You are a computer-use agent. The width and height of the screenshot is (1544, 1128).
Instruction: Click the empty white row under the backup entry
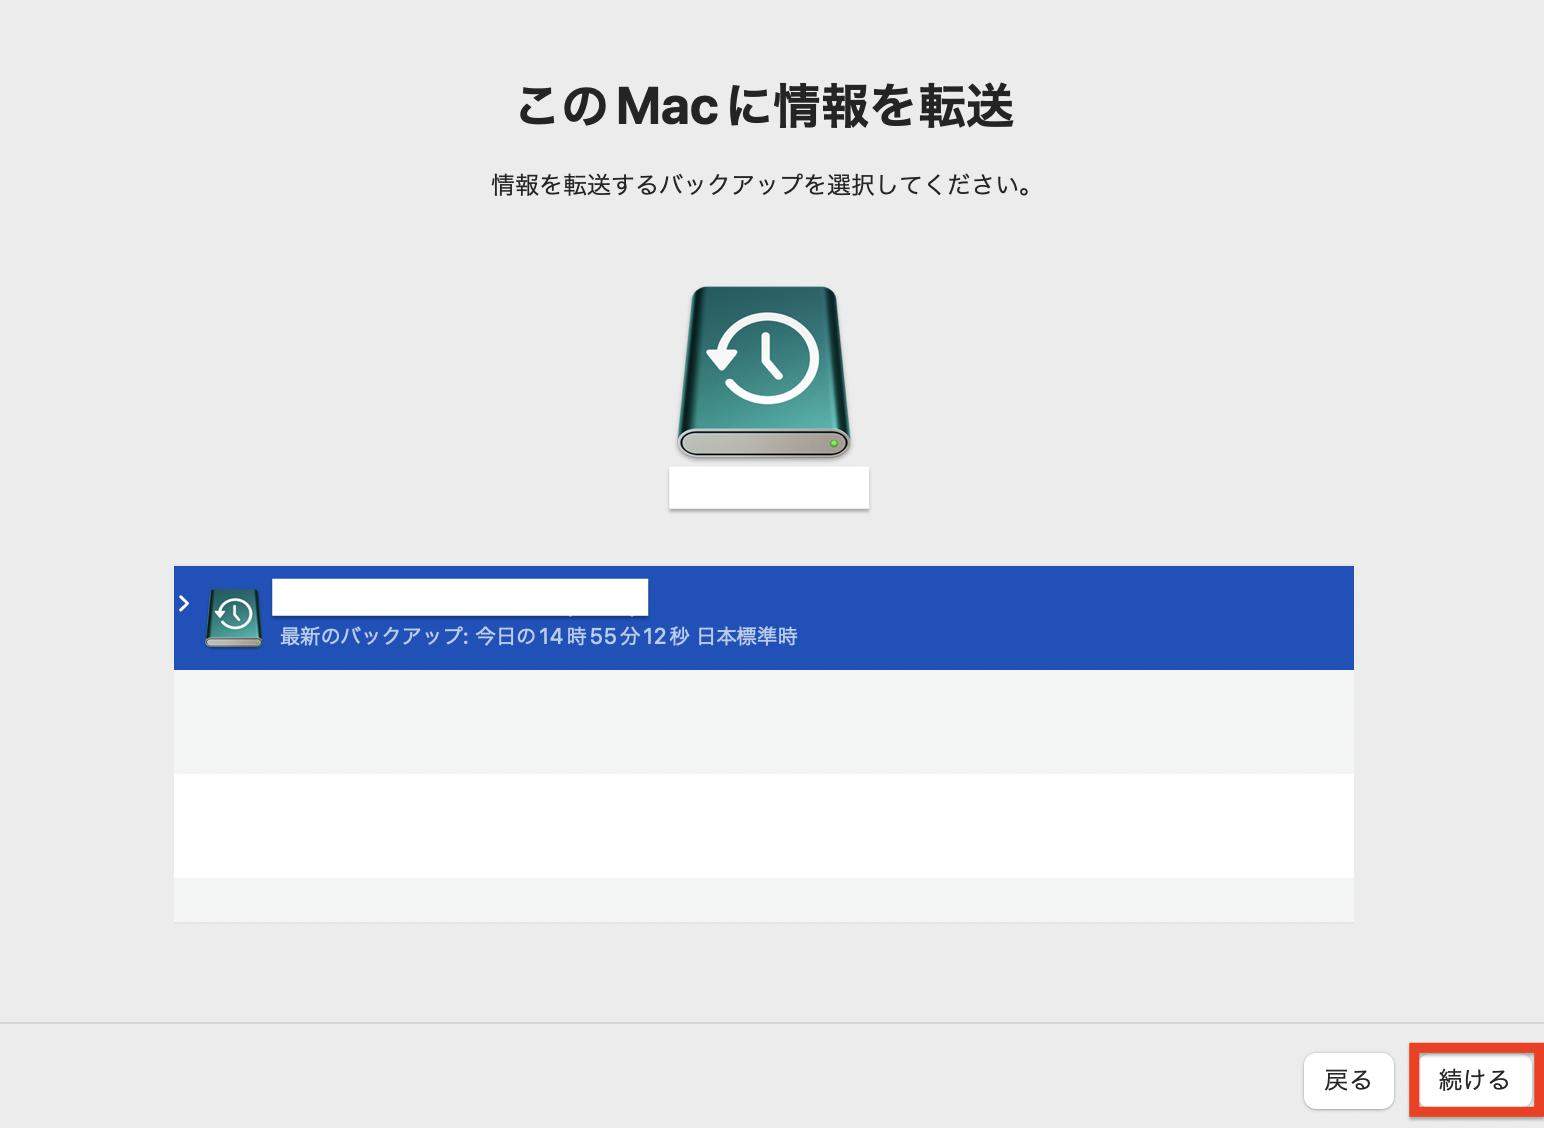(x=763, y=824)
